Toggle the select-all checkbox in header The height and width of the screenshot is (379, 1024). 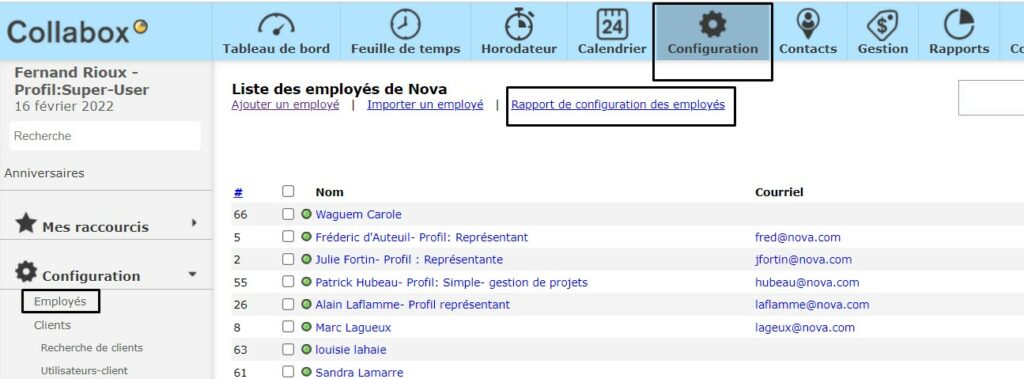[288, 191]
